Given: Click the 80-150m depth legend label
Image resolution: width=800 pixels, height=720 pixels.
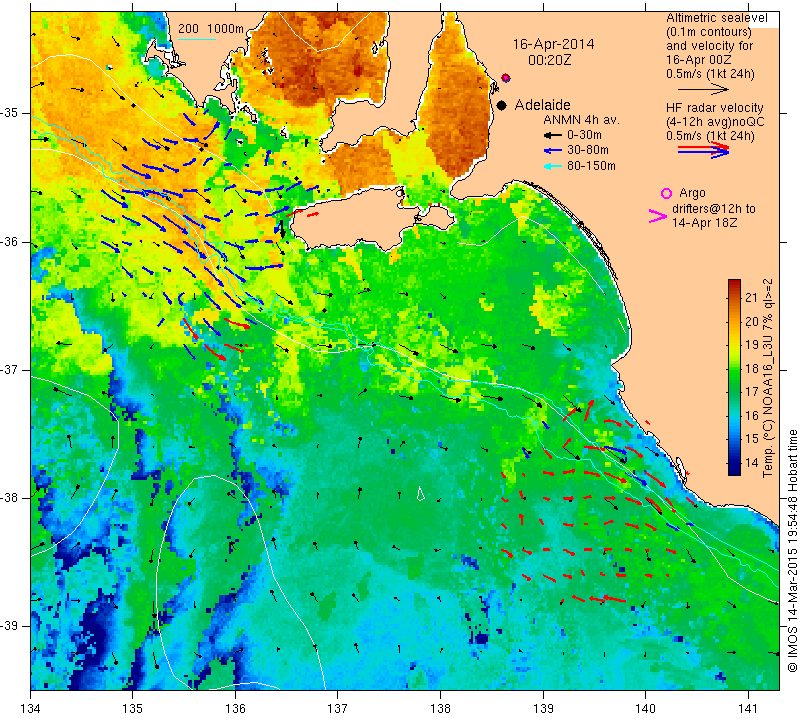Looking at the screenshot, I should (x=591, y=166).
